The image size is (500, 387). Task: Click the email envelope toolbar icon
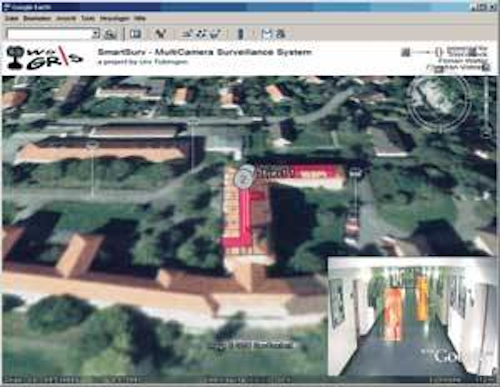click(x=267, y=33)
